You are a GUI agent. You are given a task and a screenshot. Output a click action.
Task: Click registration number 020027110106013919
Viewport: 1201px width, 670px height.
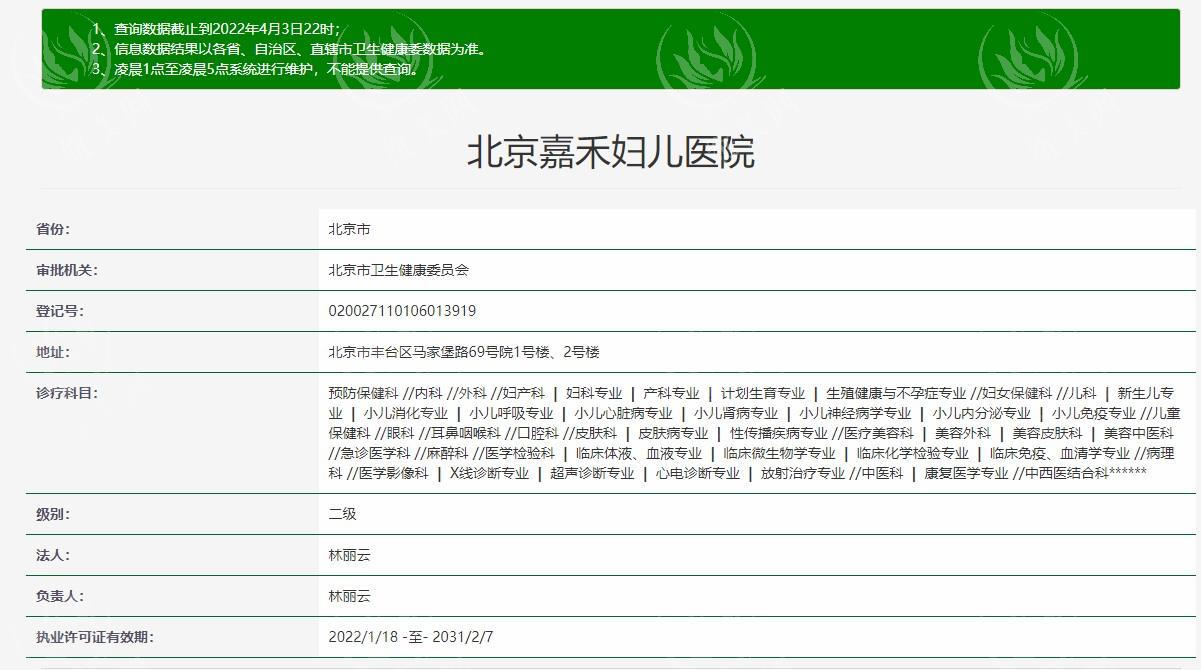coord(402,311)
